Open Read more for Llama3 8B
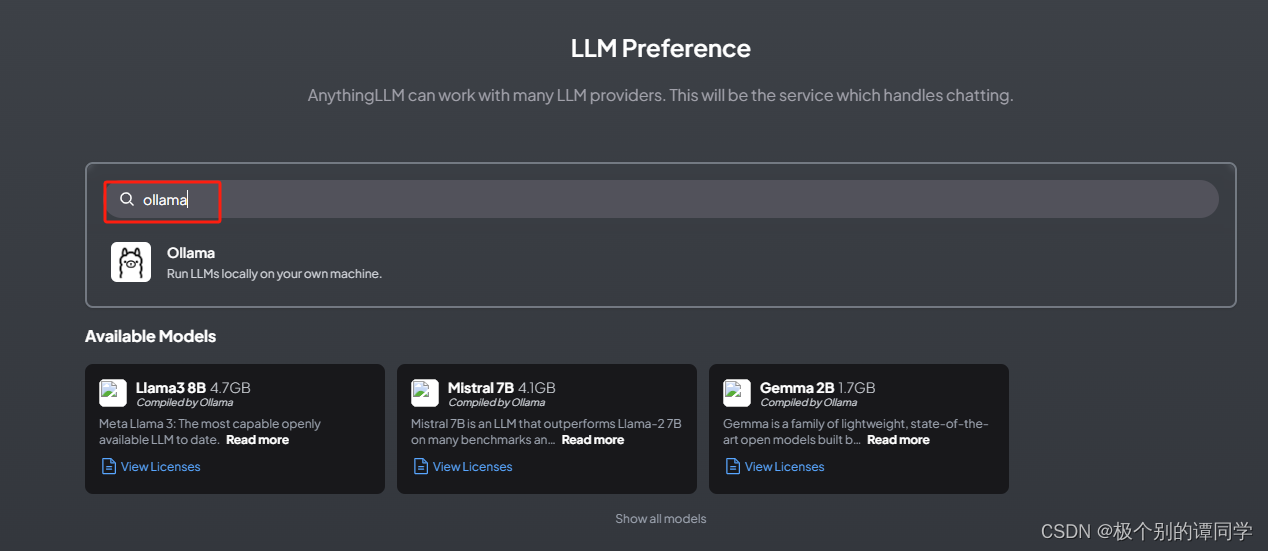Image resolution: width=1268 pixels, height=551 pixels. [257, 440]
